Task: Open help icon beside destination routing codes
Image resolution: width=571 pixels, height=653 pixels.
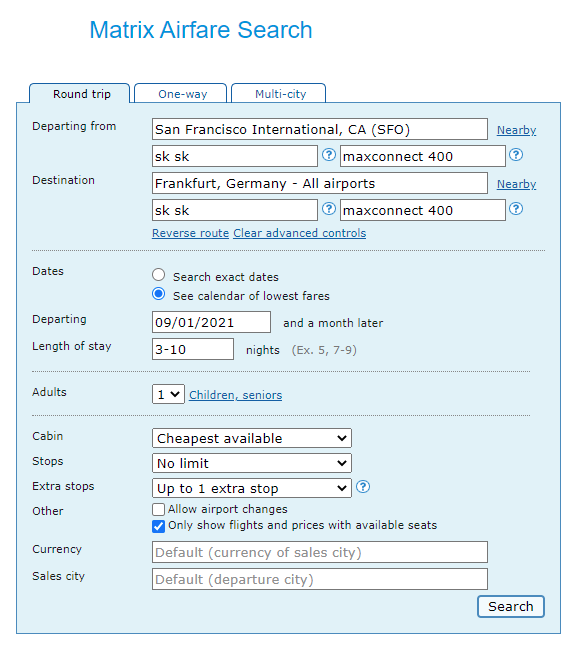Action: [329, 209]
